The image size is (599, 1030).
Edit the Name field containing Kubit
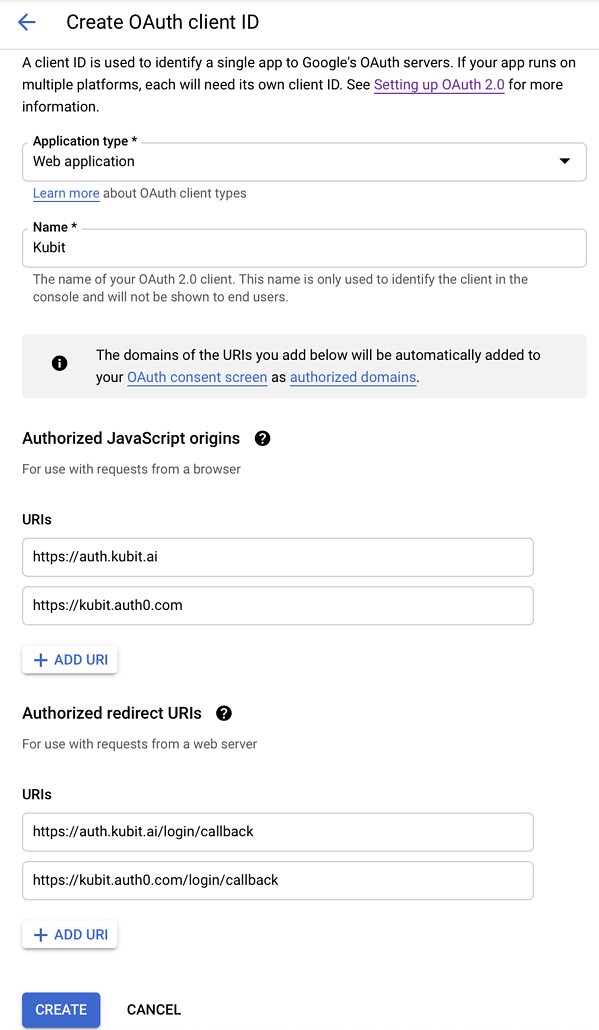point(304,248)
